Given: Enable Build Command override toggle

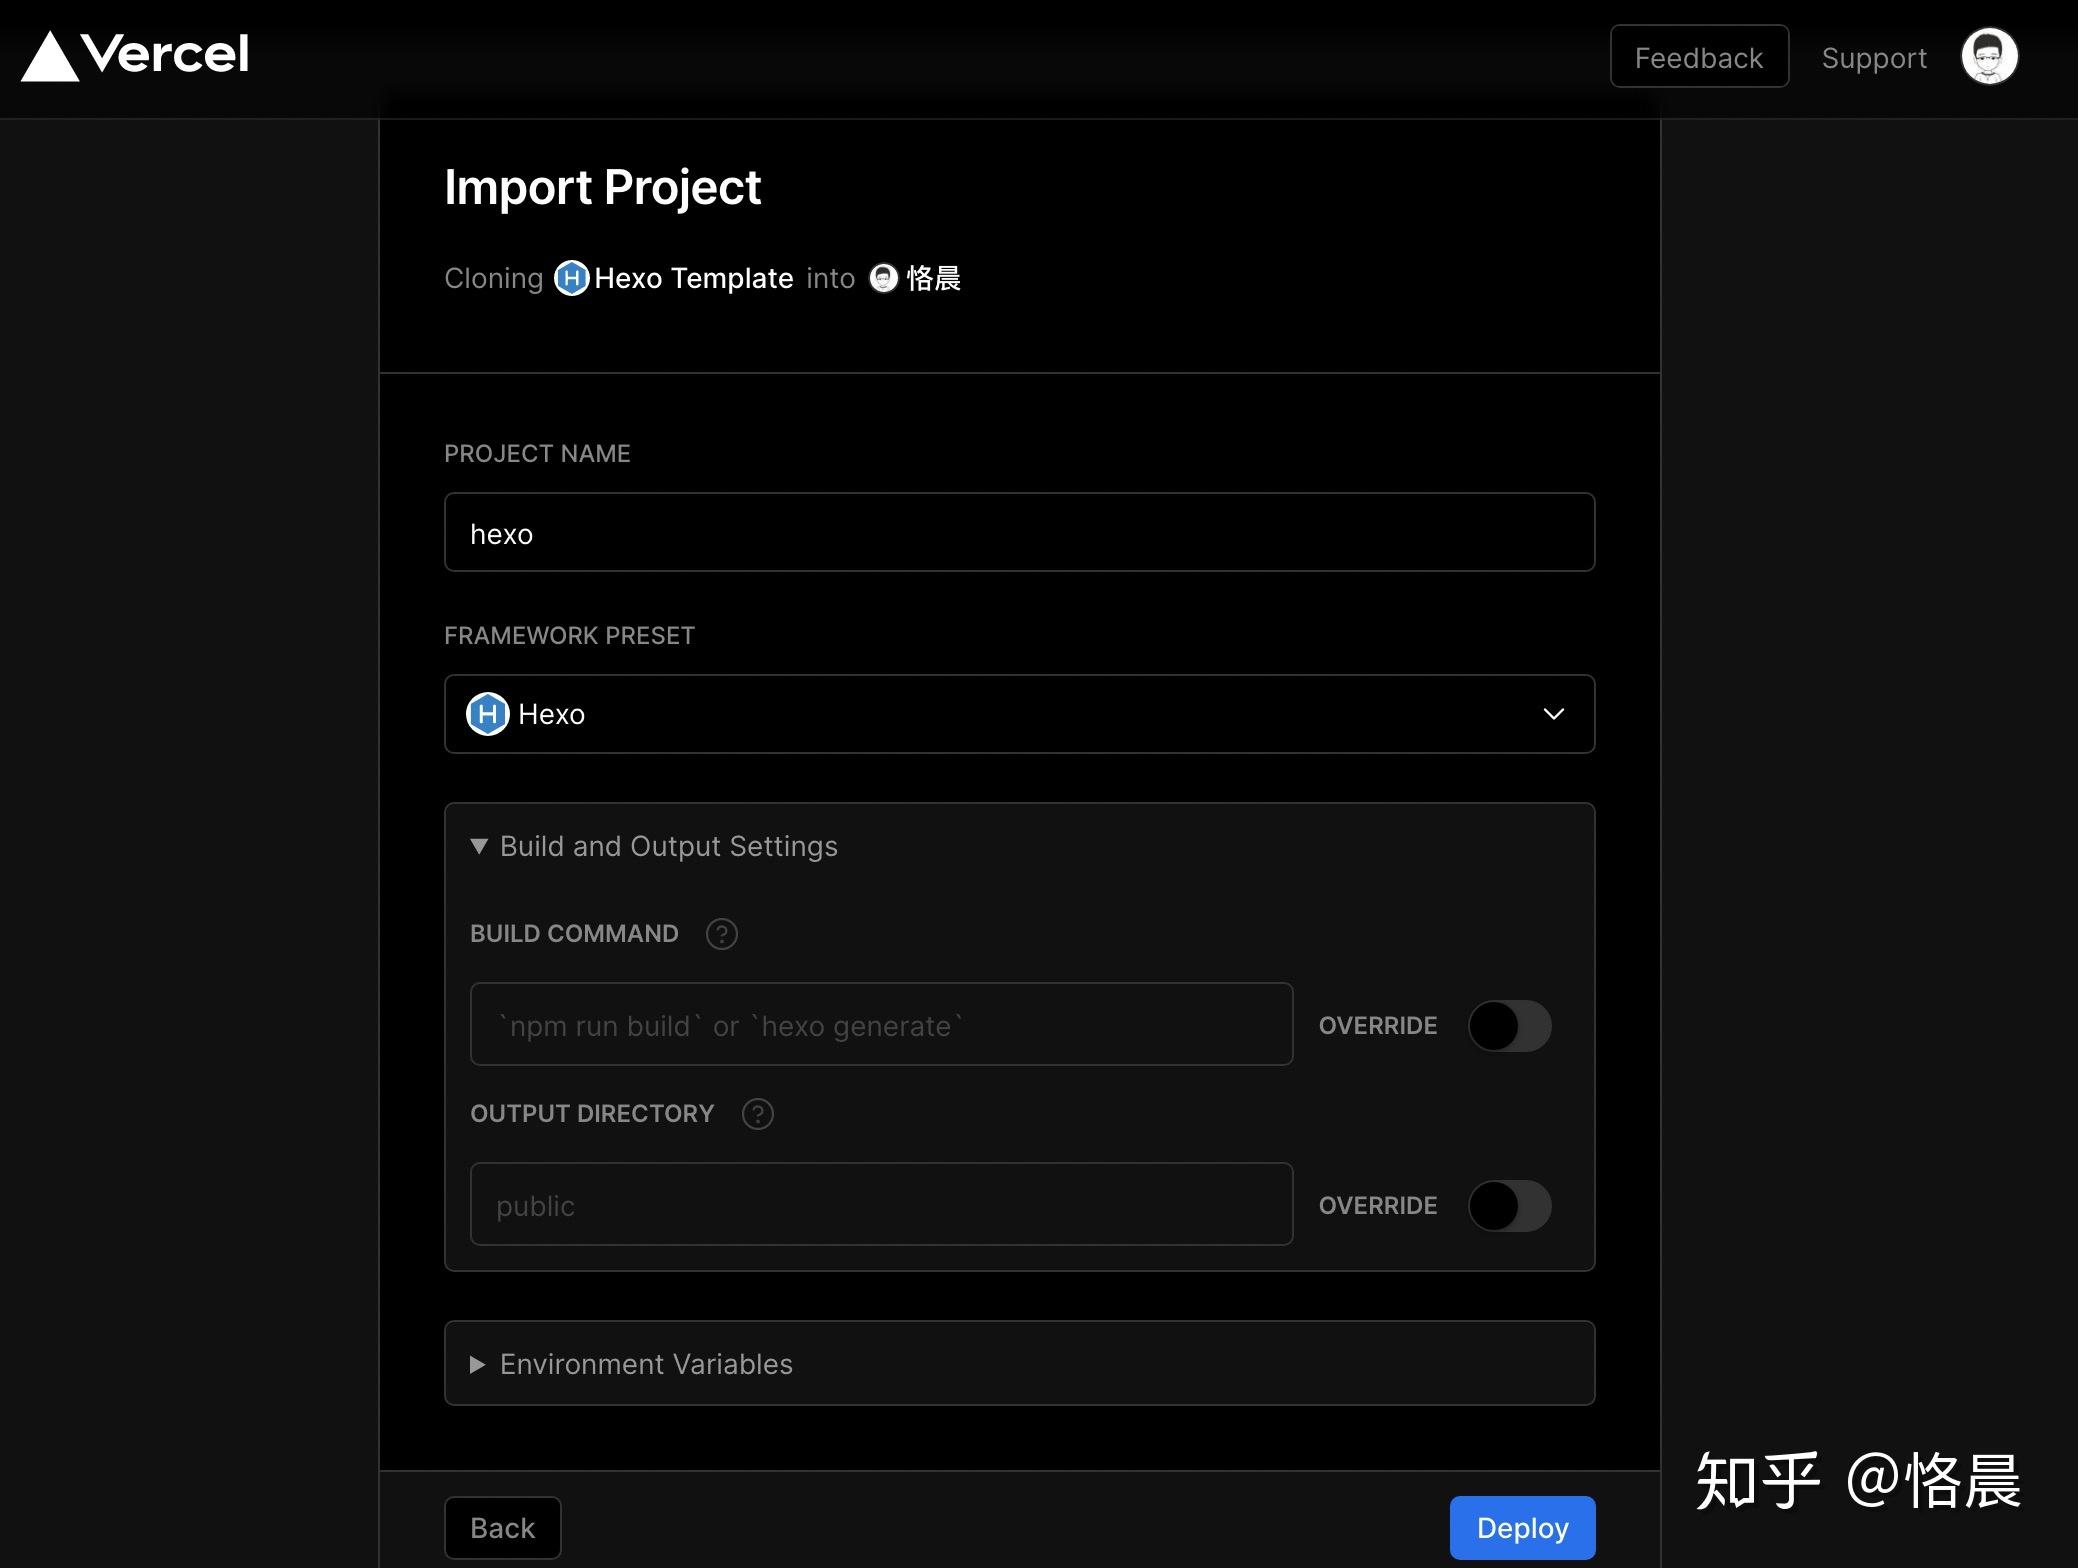Looking at the screenshot, I should 1508,1026.
